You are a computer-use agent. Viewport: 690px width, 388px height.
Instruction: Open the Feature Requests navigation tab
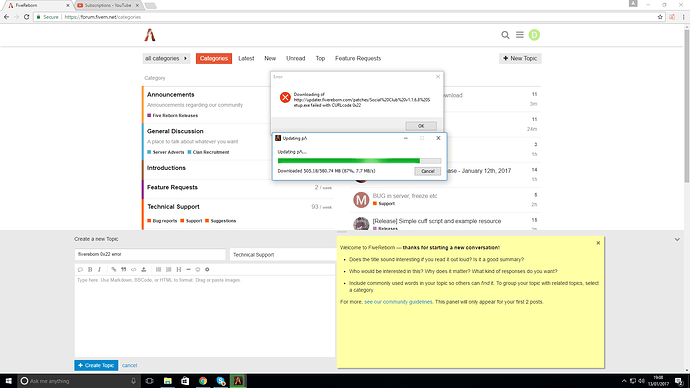[358, 59]
